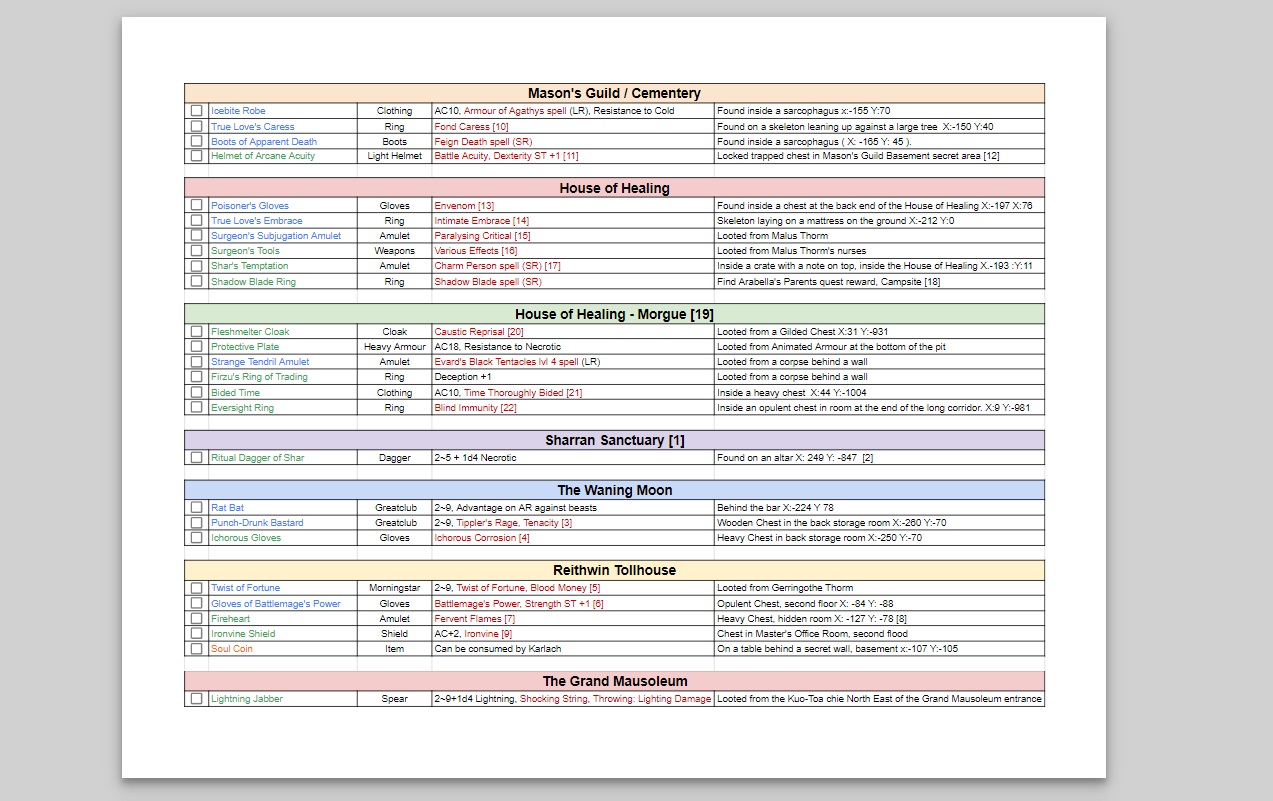Viewport: 1273px width, 801px height.
Task: Open the Bided Time link
Action: click(235, 393)
